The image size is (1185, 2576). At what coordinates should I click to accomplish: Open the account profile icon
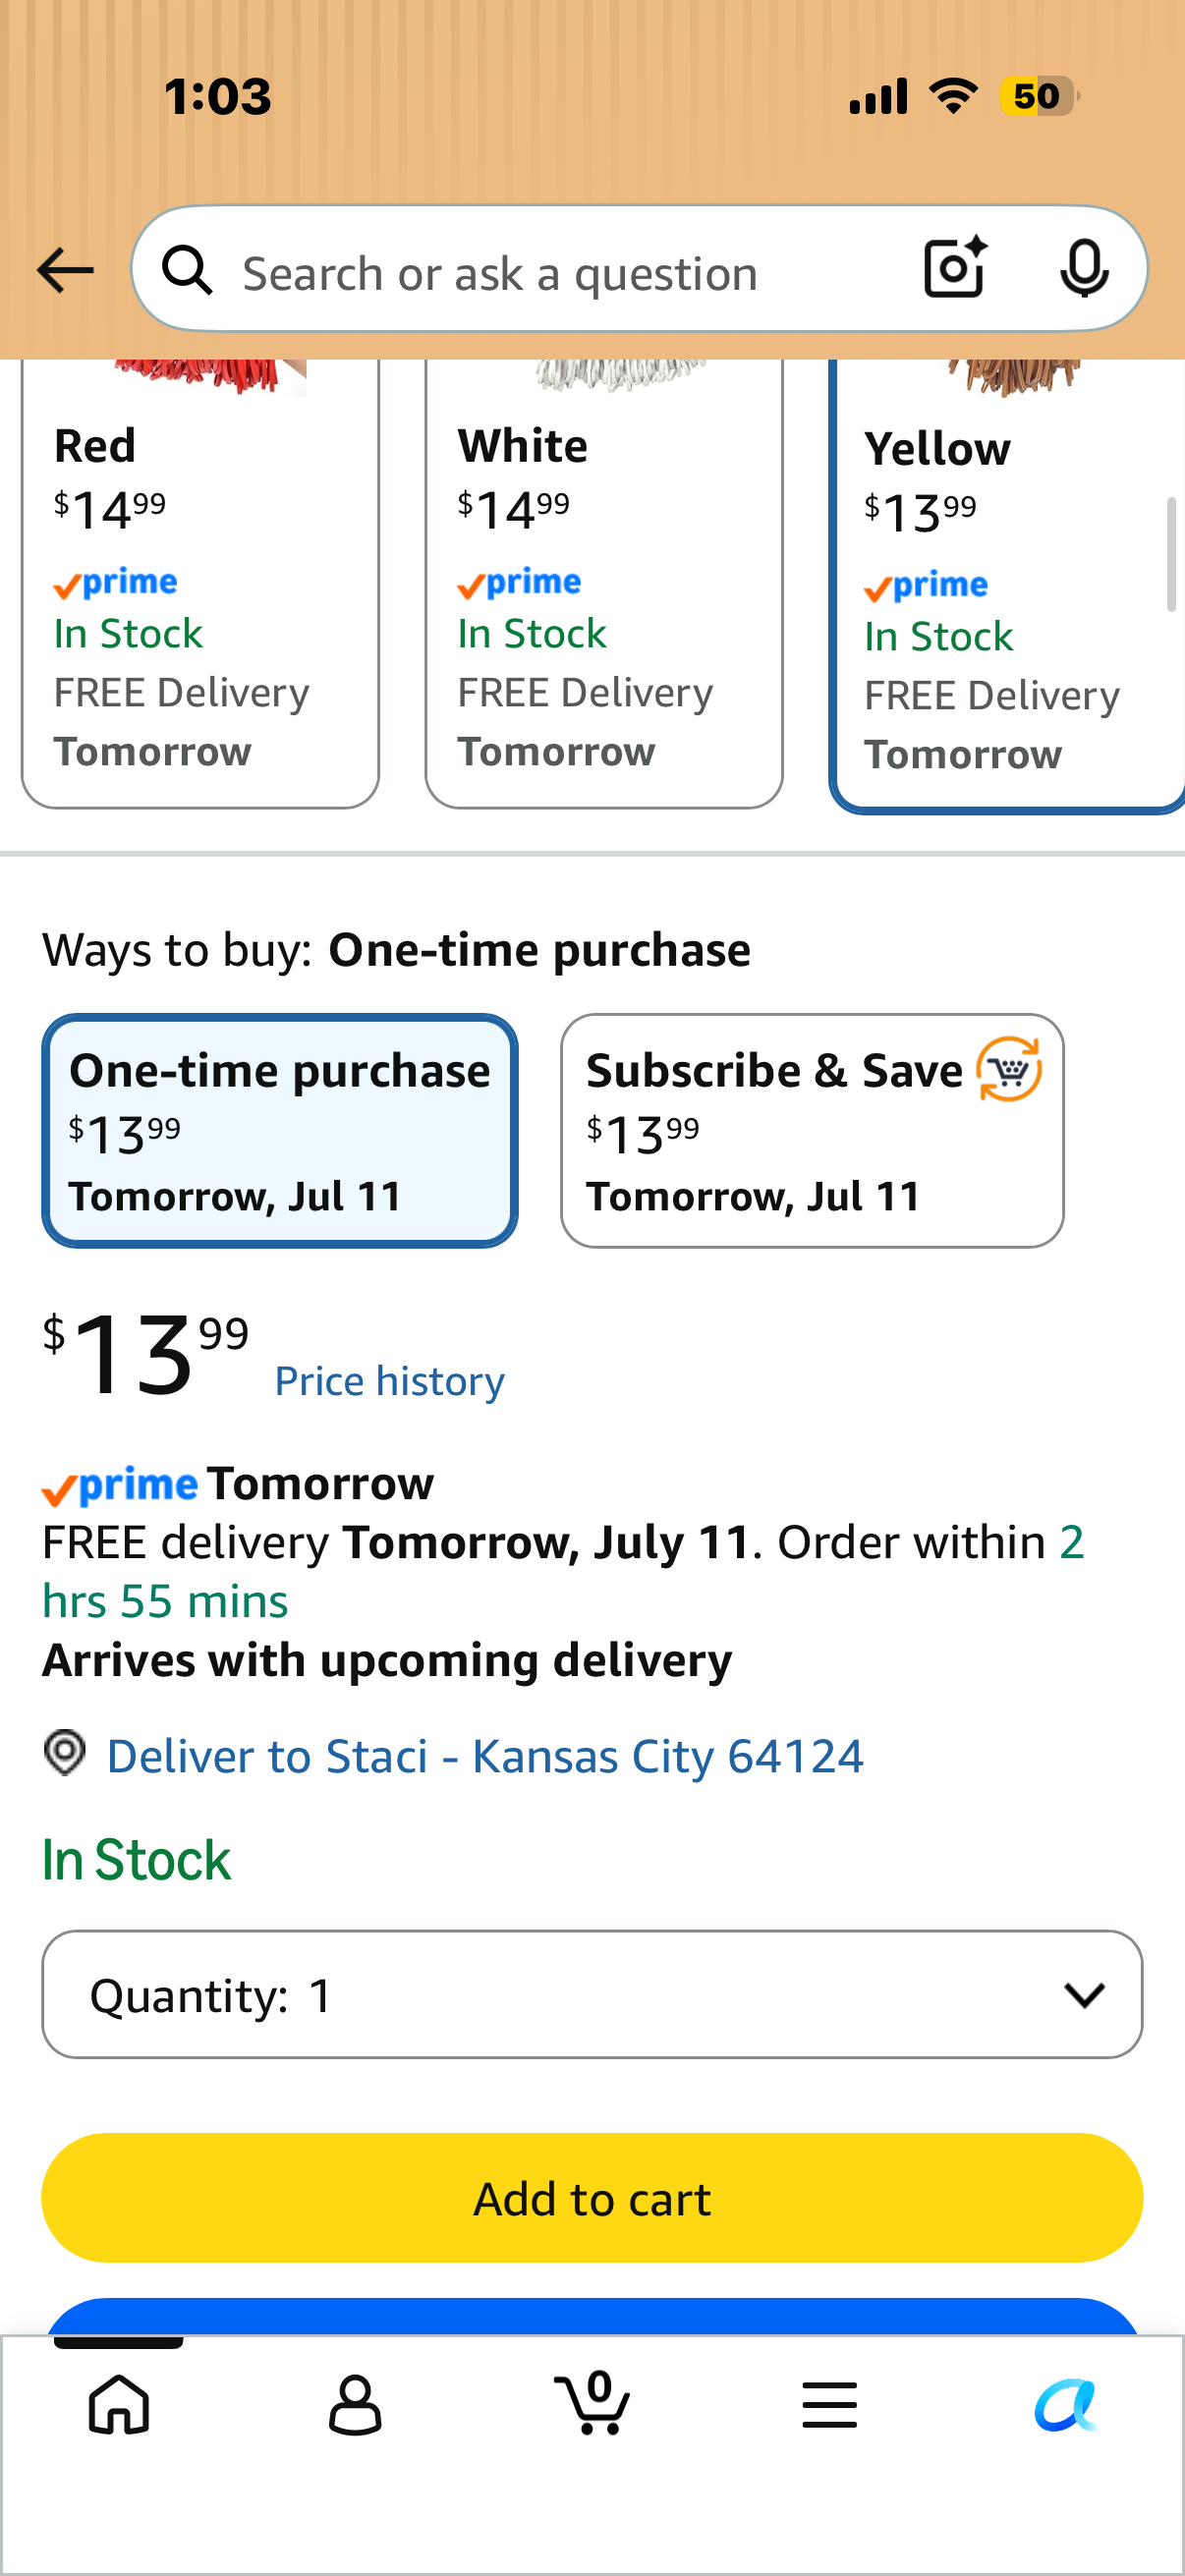[355, 2405]
